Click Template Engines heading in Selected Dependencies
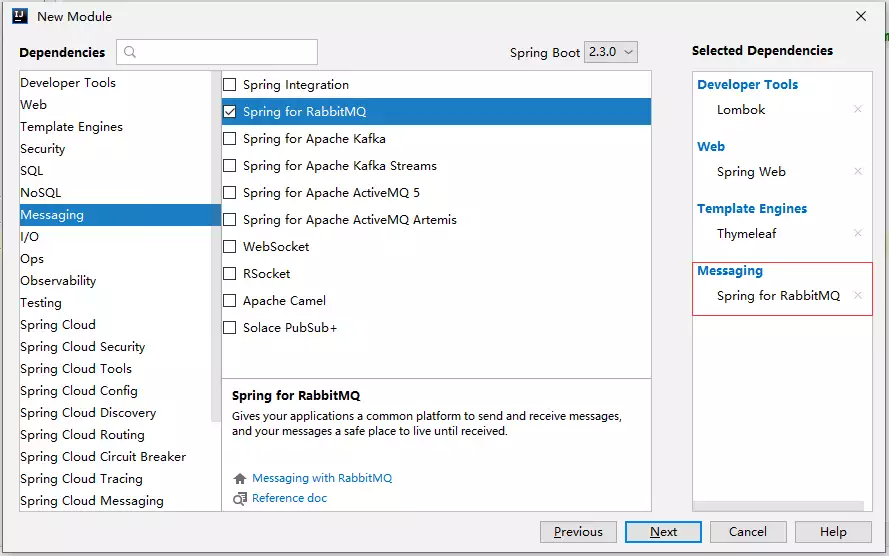889x556 pixels. [752, 209]
